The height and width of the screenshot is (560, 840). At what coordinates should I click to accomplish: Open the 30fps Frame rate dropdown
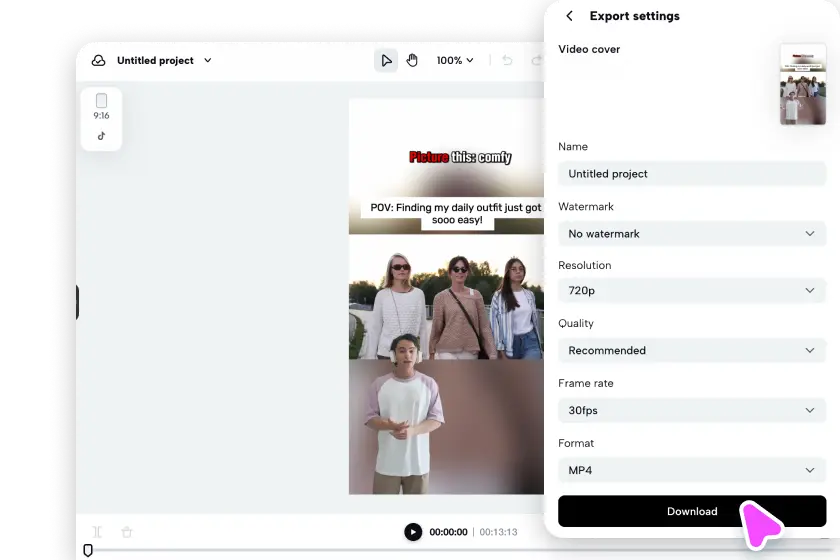[x=691, y=410]
